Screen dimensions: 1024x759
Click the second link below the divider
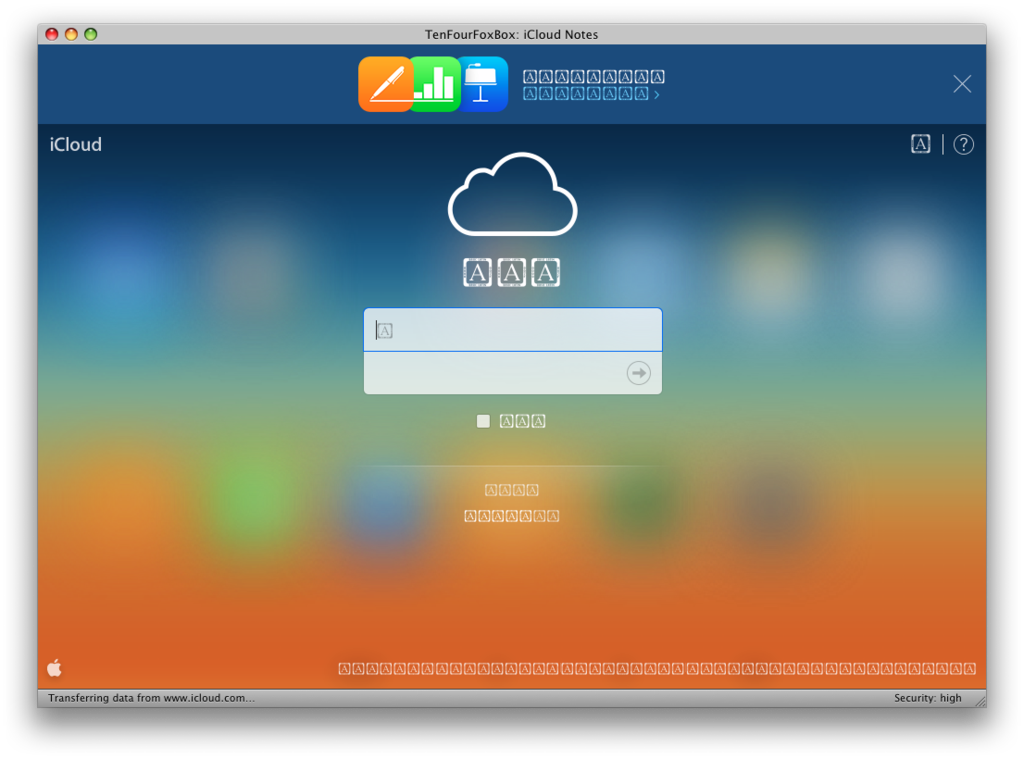pos(511,516)
